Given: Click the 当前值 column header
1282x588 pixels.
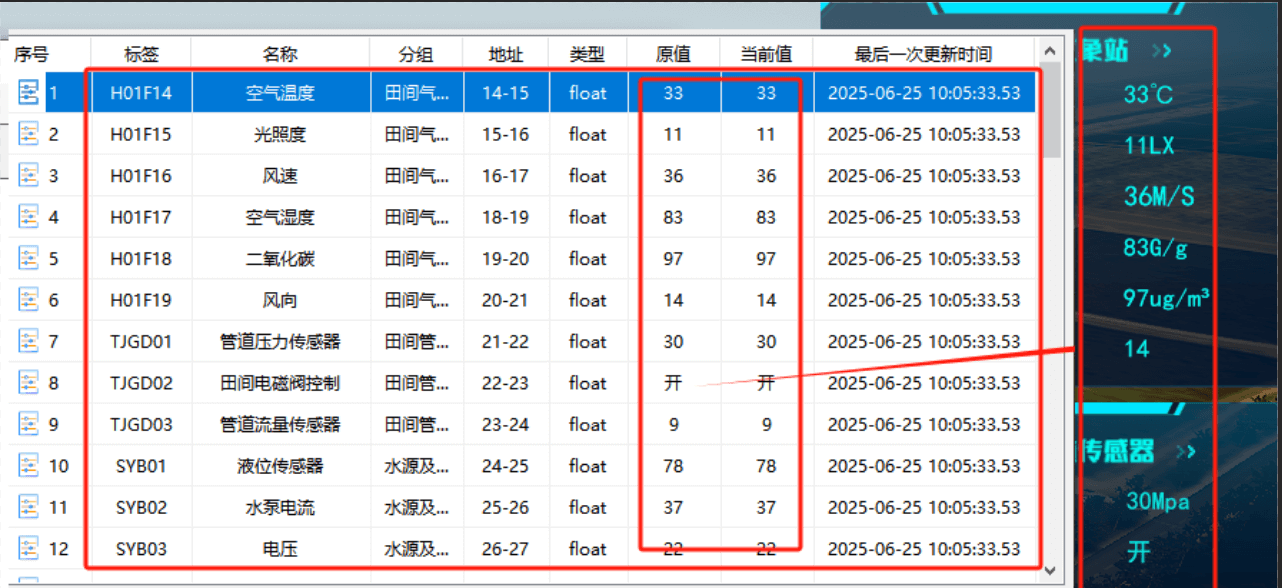Looking at the screenshot, I should coord(765,55).
